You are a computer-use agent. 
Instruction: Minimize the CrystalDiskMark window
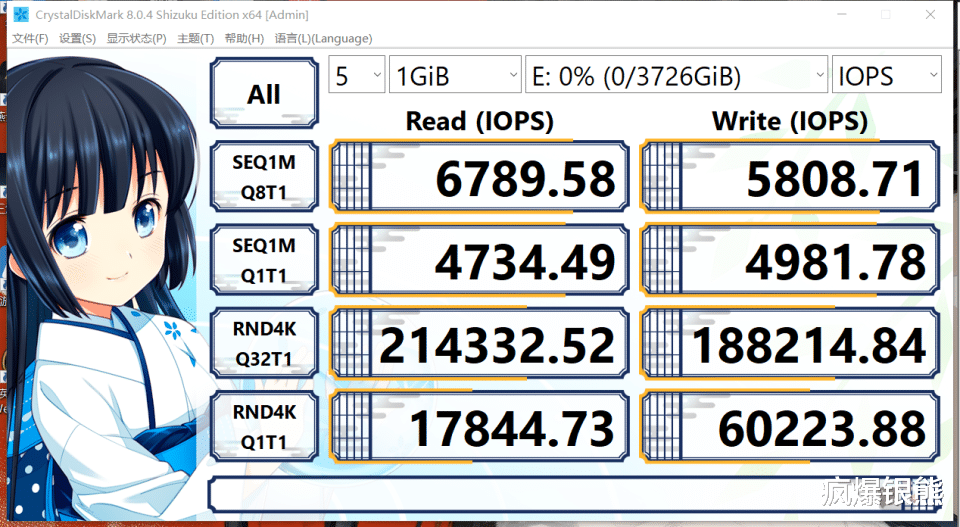842,14
